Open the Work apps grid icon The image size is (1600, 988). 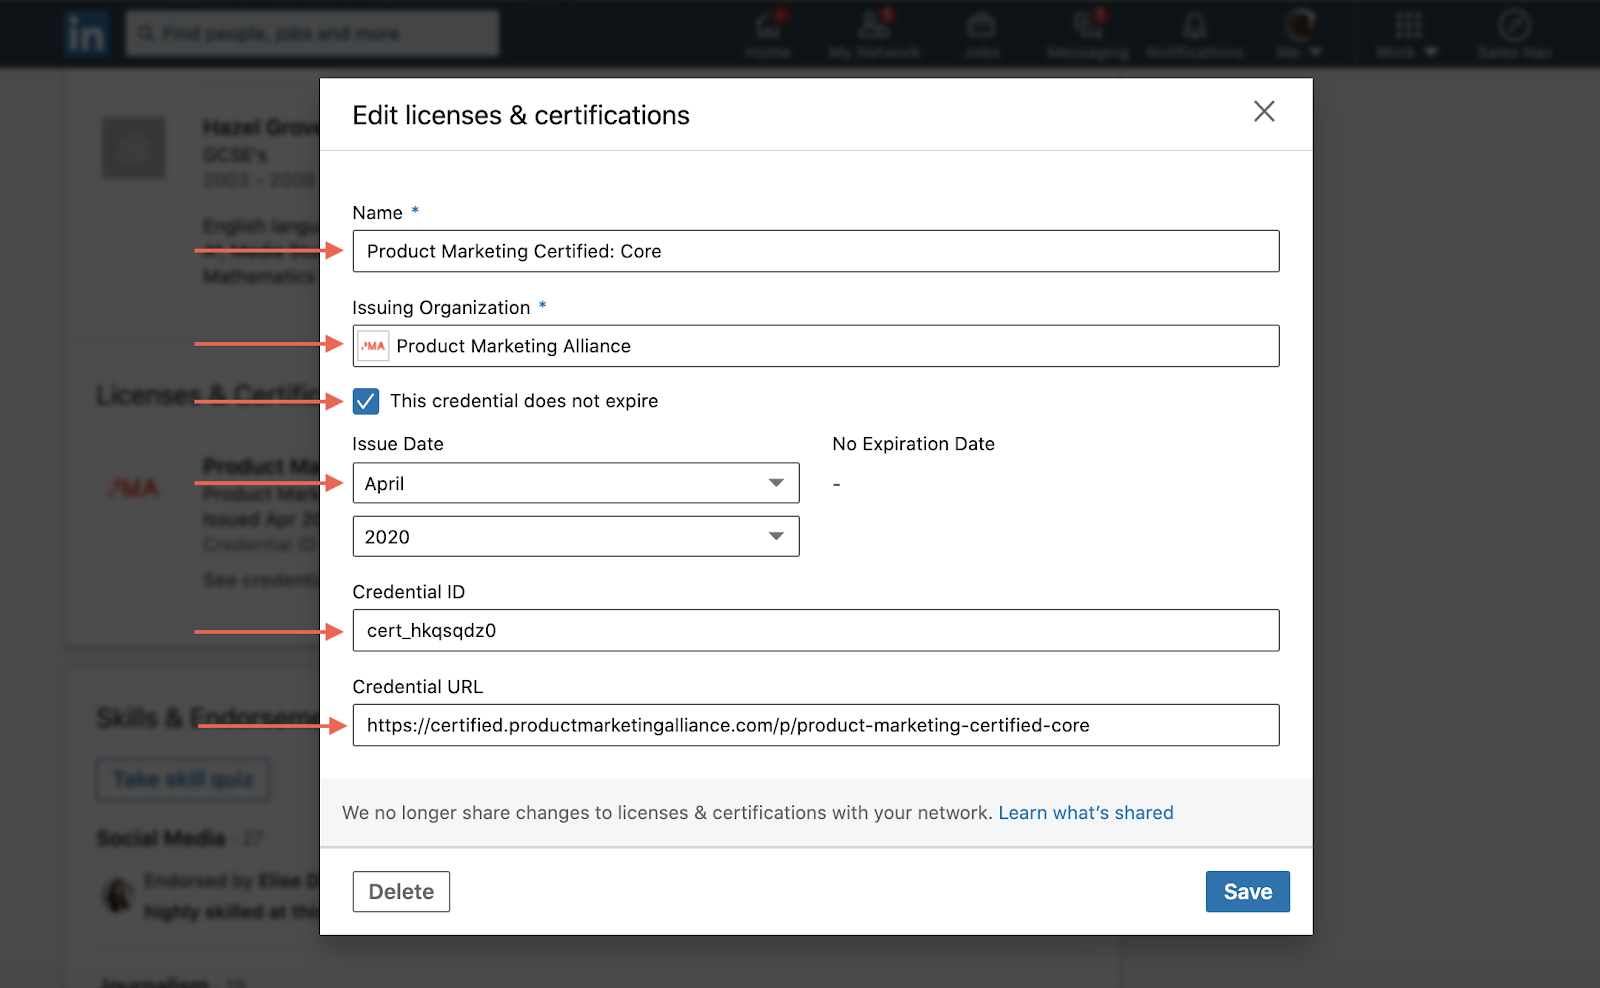pos(1408,26)
